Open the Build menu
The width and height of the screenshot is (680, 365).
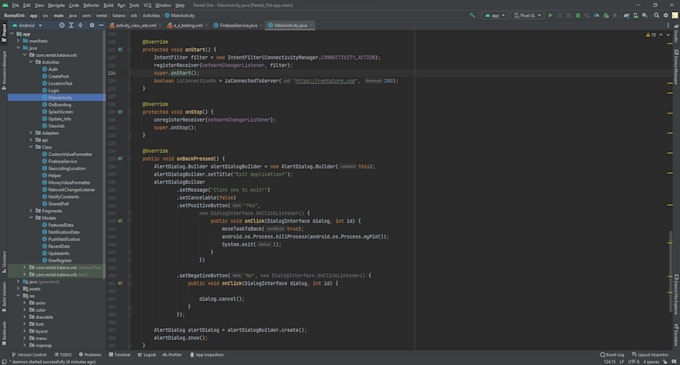108,5
